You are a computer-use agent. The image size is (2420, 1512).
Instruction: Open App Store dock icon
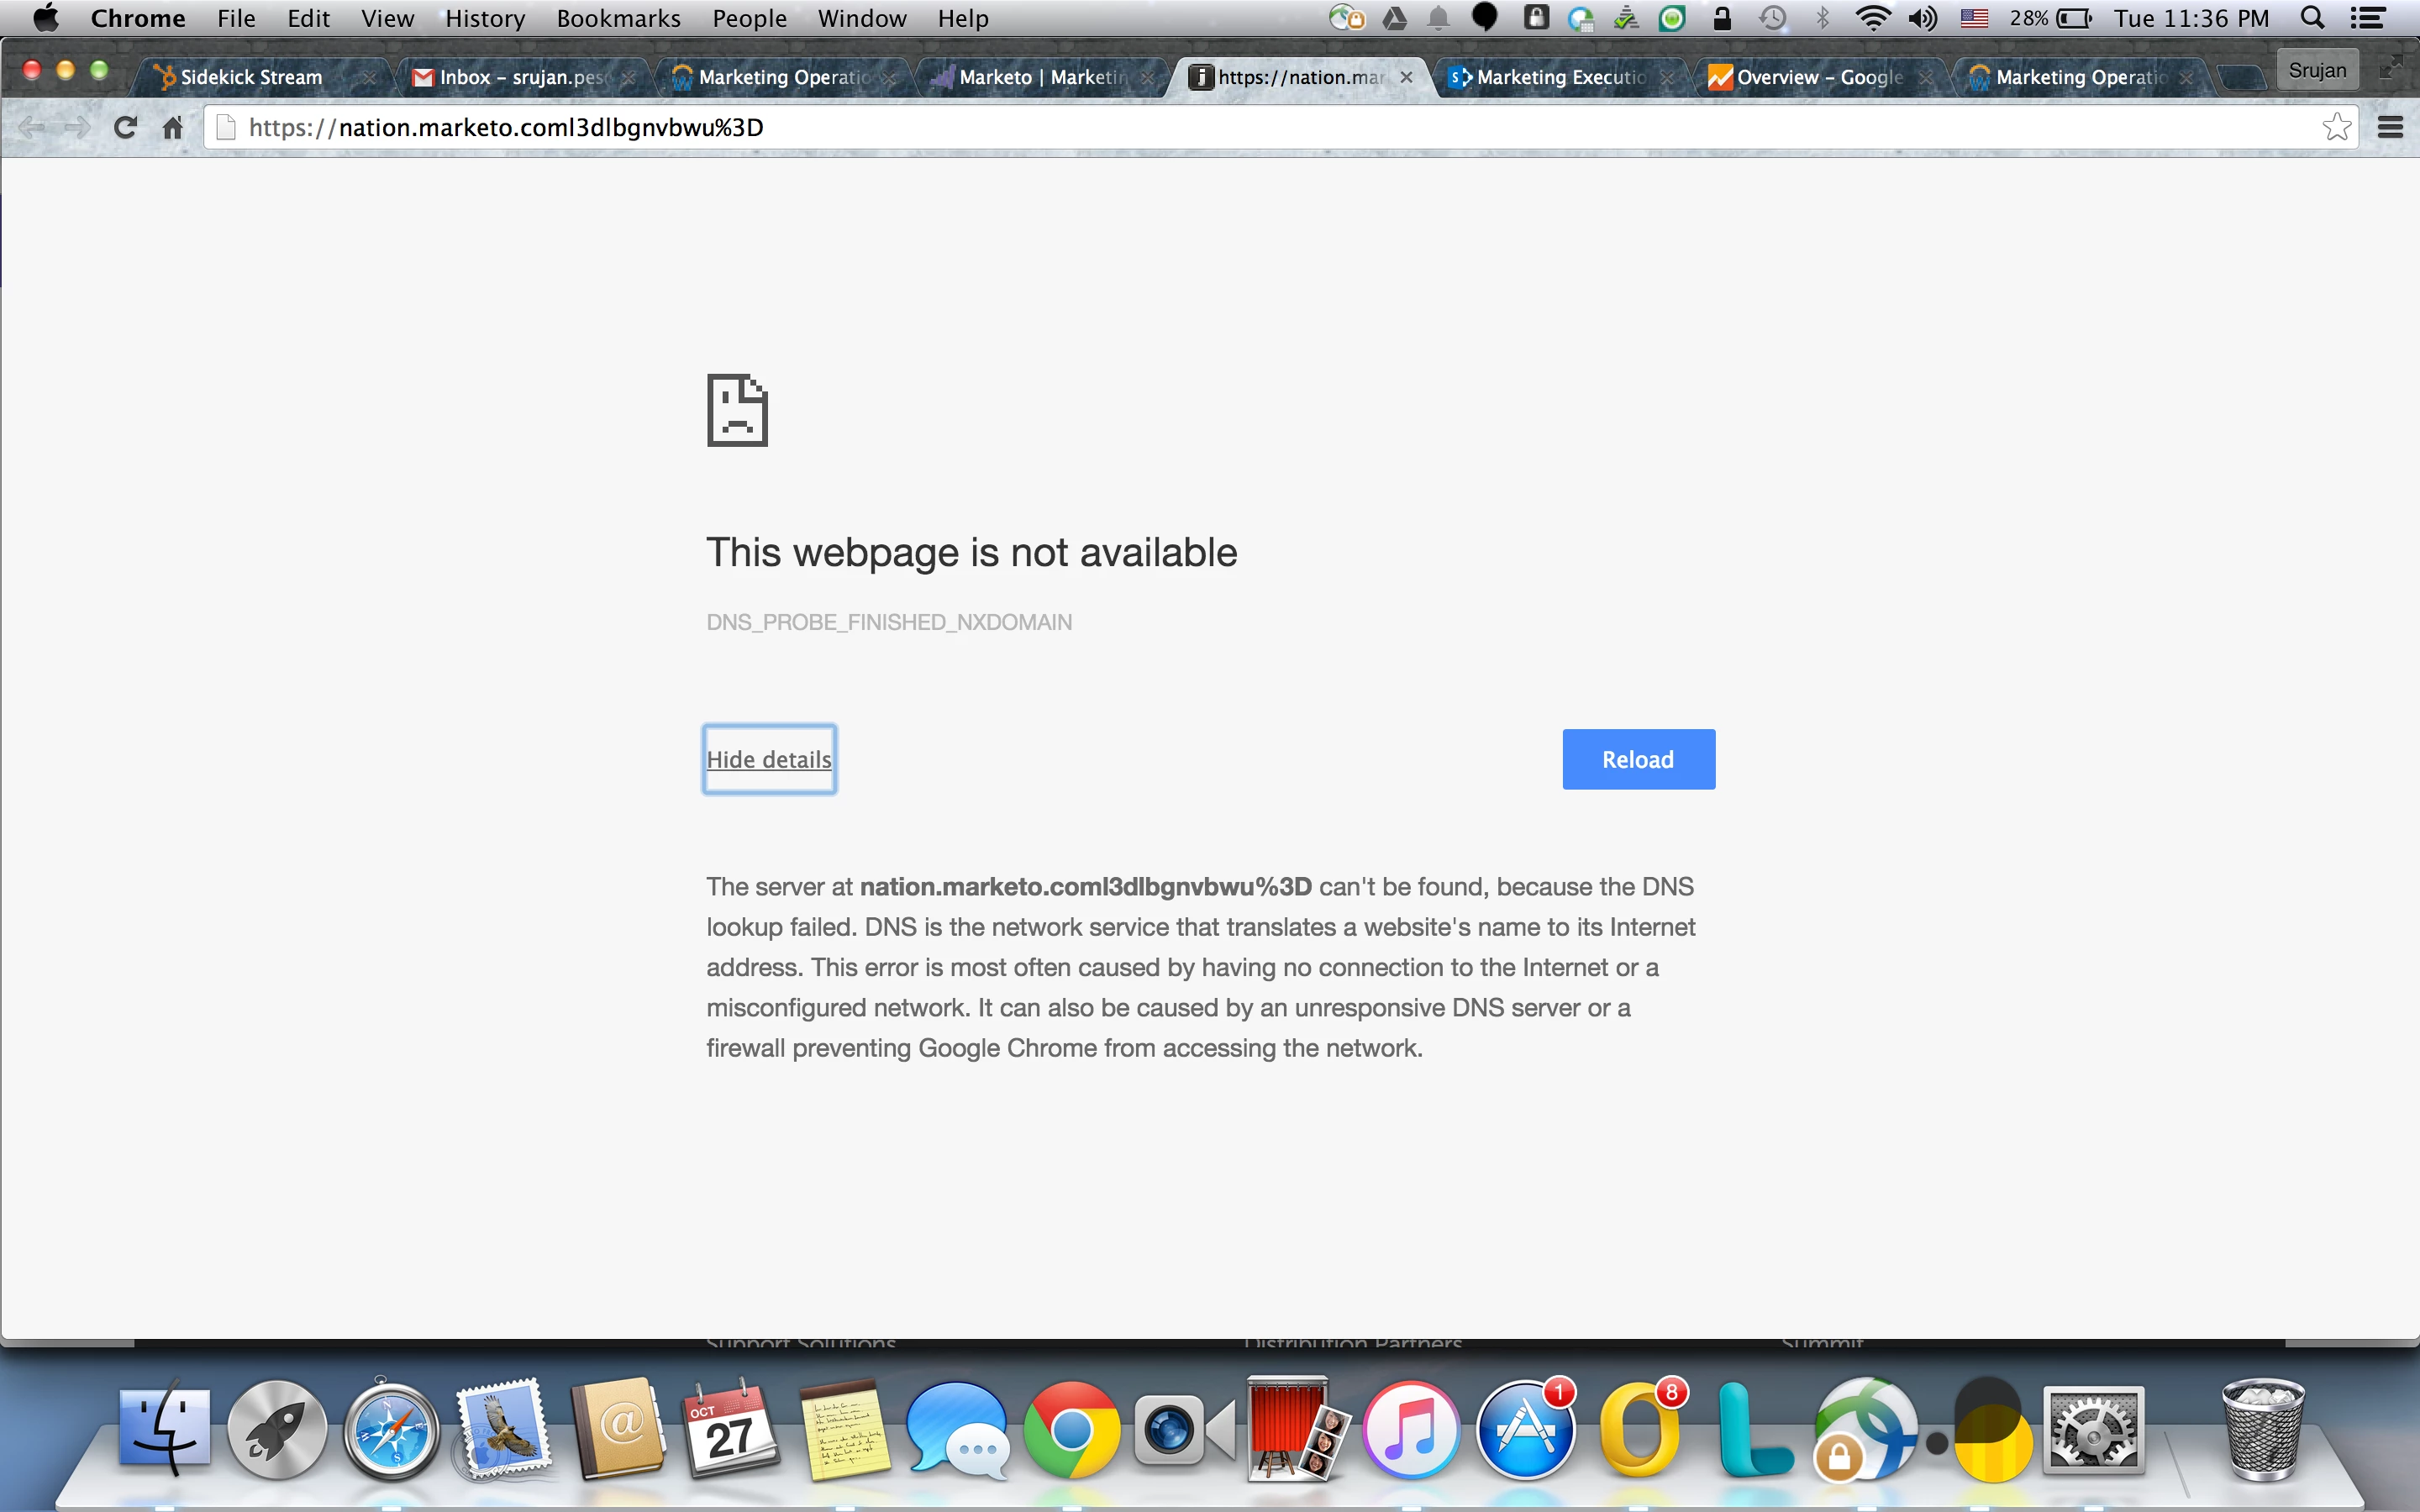pos(1525,1430)
